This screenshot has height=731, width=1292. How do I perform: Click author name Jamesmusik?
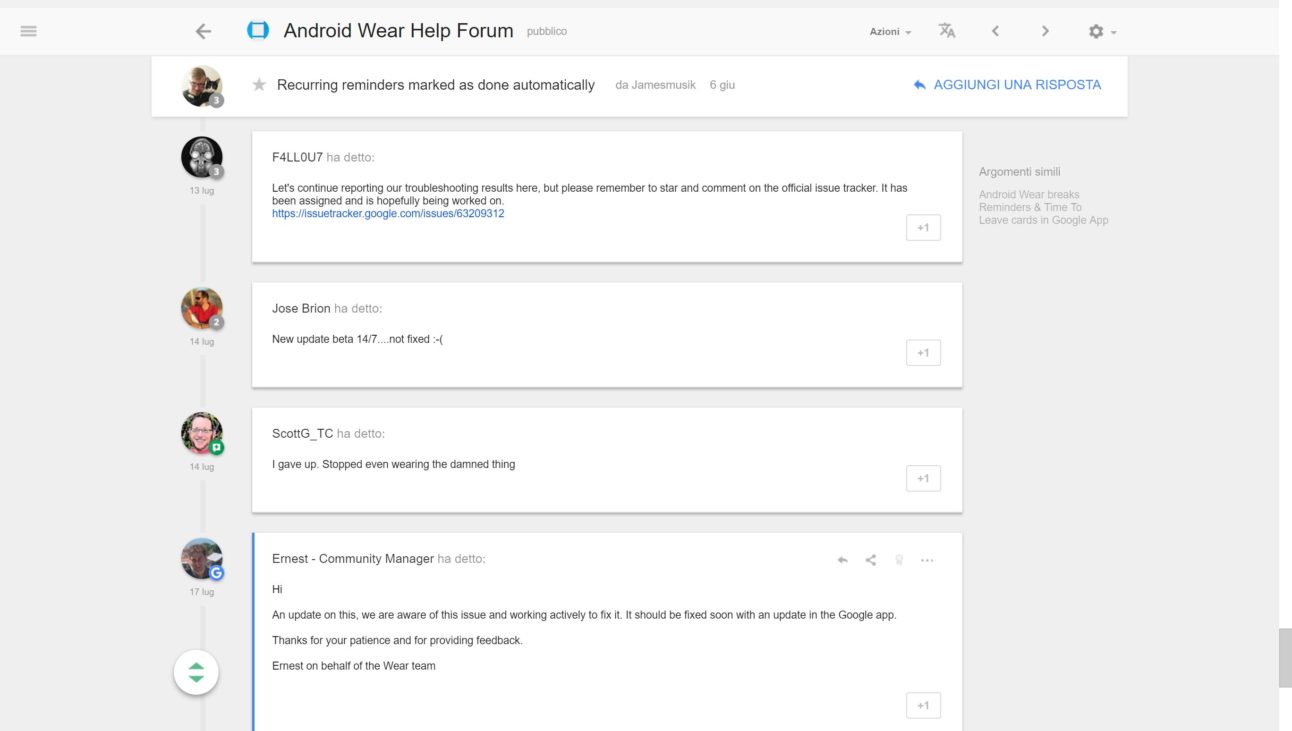pos(663,85)
